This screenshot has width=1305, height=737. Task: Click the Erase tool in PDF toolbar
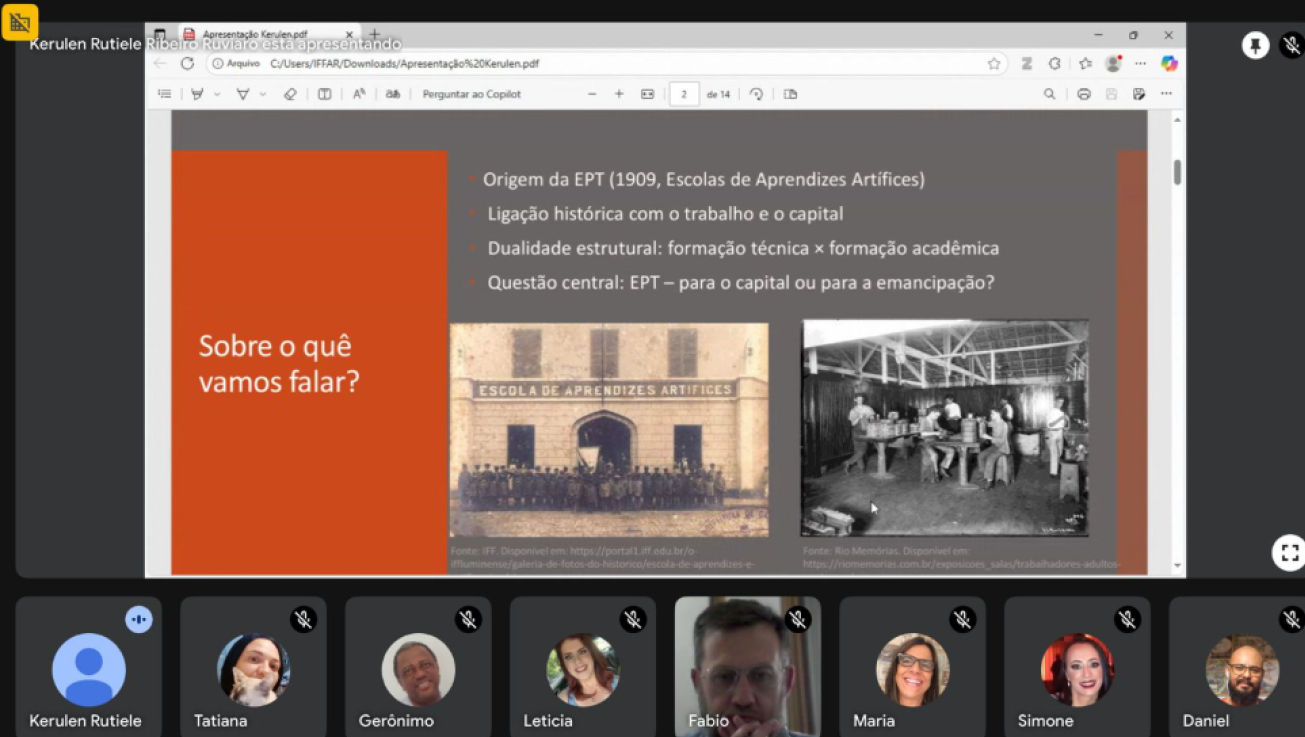[x=290, y=94]
